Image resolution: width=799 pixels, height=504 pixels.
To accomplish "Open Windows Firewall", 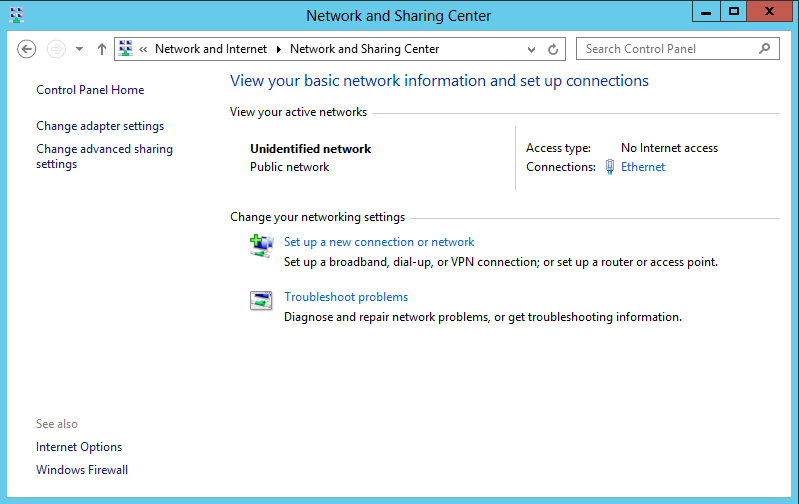I will [x=82, y=470].
